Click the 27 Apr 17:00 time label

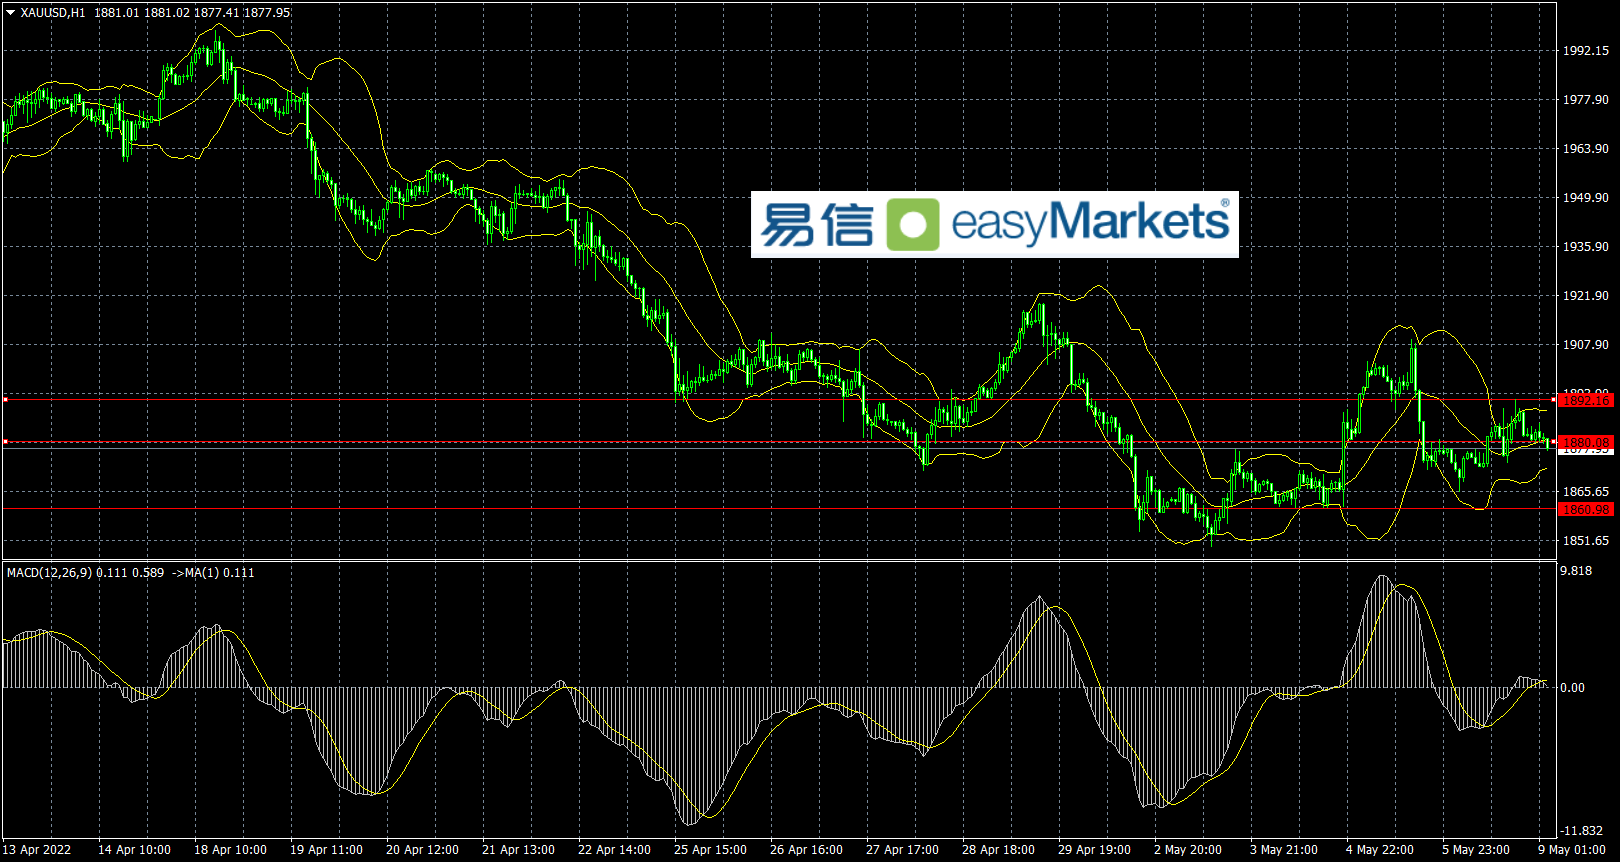click(x=902, y=850)
